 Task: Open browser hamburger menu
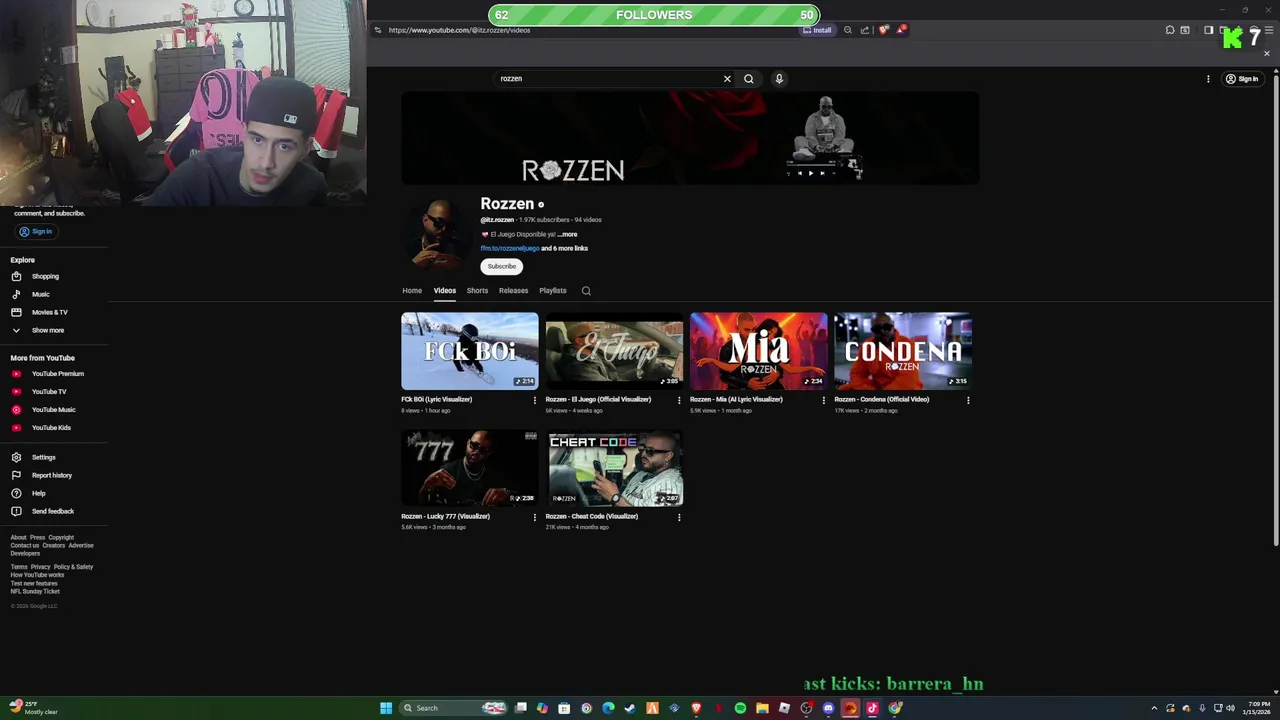click(x=1269, y=30)
